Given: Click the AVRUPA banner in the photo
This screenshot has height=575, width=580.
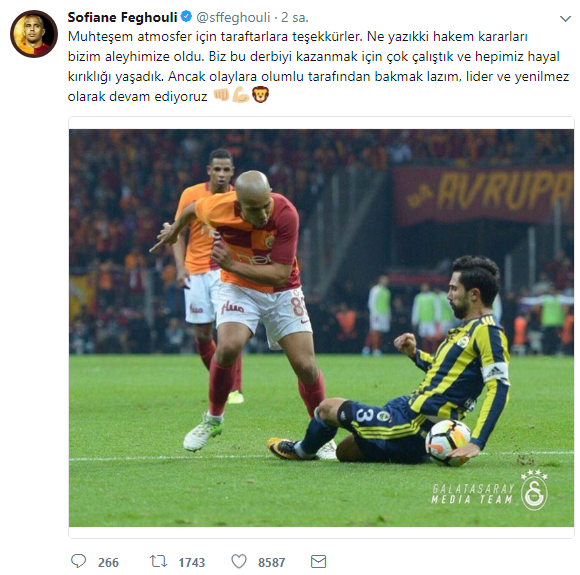Looking at the screenshot, I should click(x=483, y=195).
